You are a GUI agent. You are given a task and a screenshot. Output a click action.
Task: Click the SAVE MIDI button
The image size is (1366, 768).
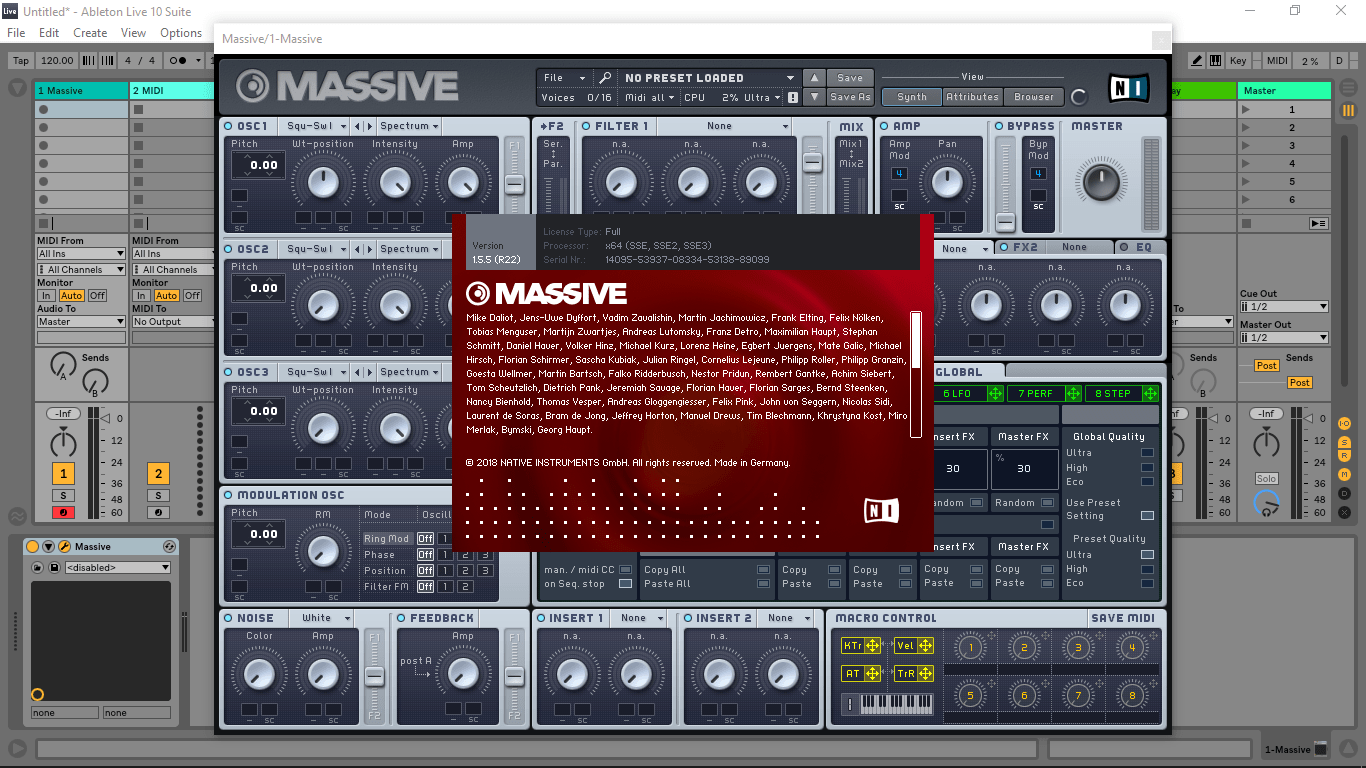pos(1123,619)
